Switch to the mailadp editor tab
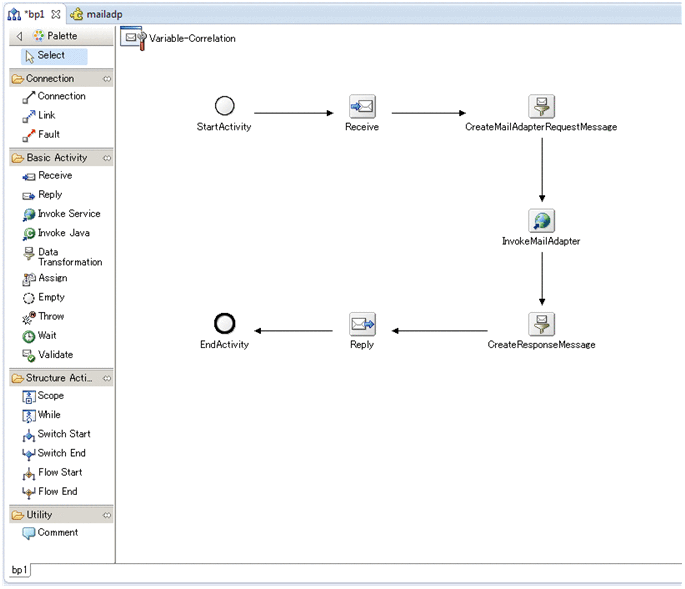 [x=104, y=14]
